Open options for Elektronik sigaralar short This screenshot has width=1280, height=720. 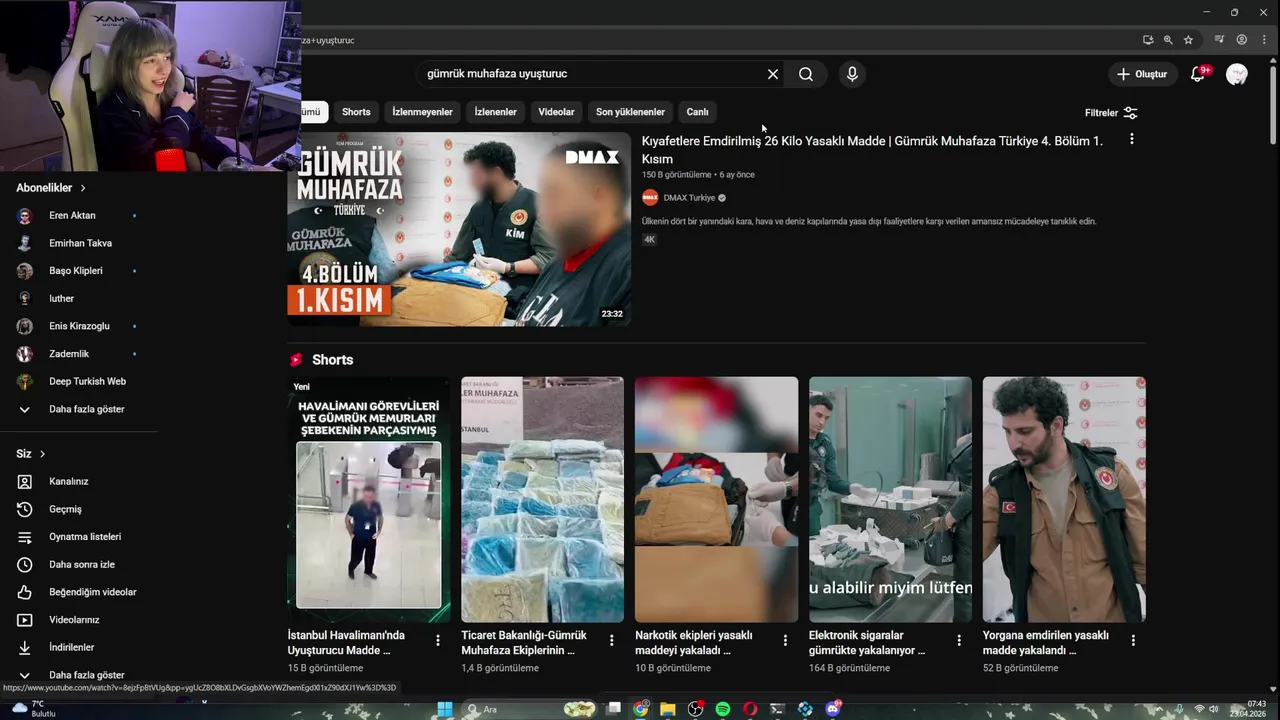tap(959, 640)
